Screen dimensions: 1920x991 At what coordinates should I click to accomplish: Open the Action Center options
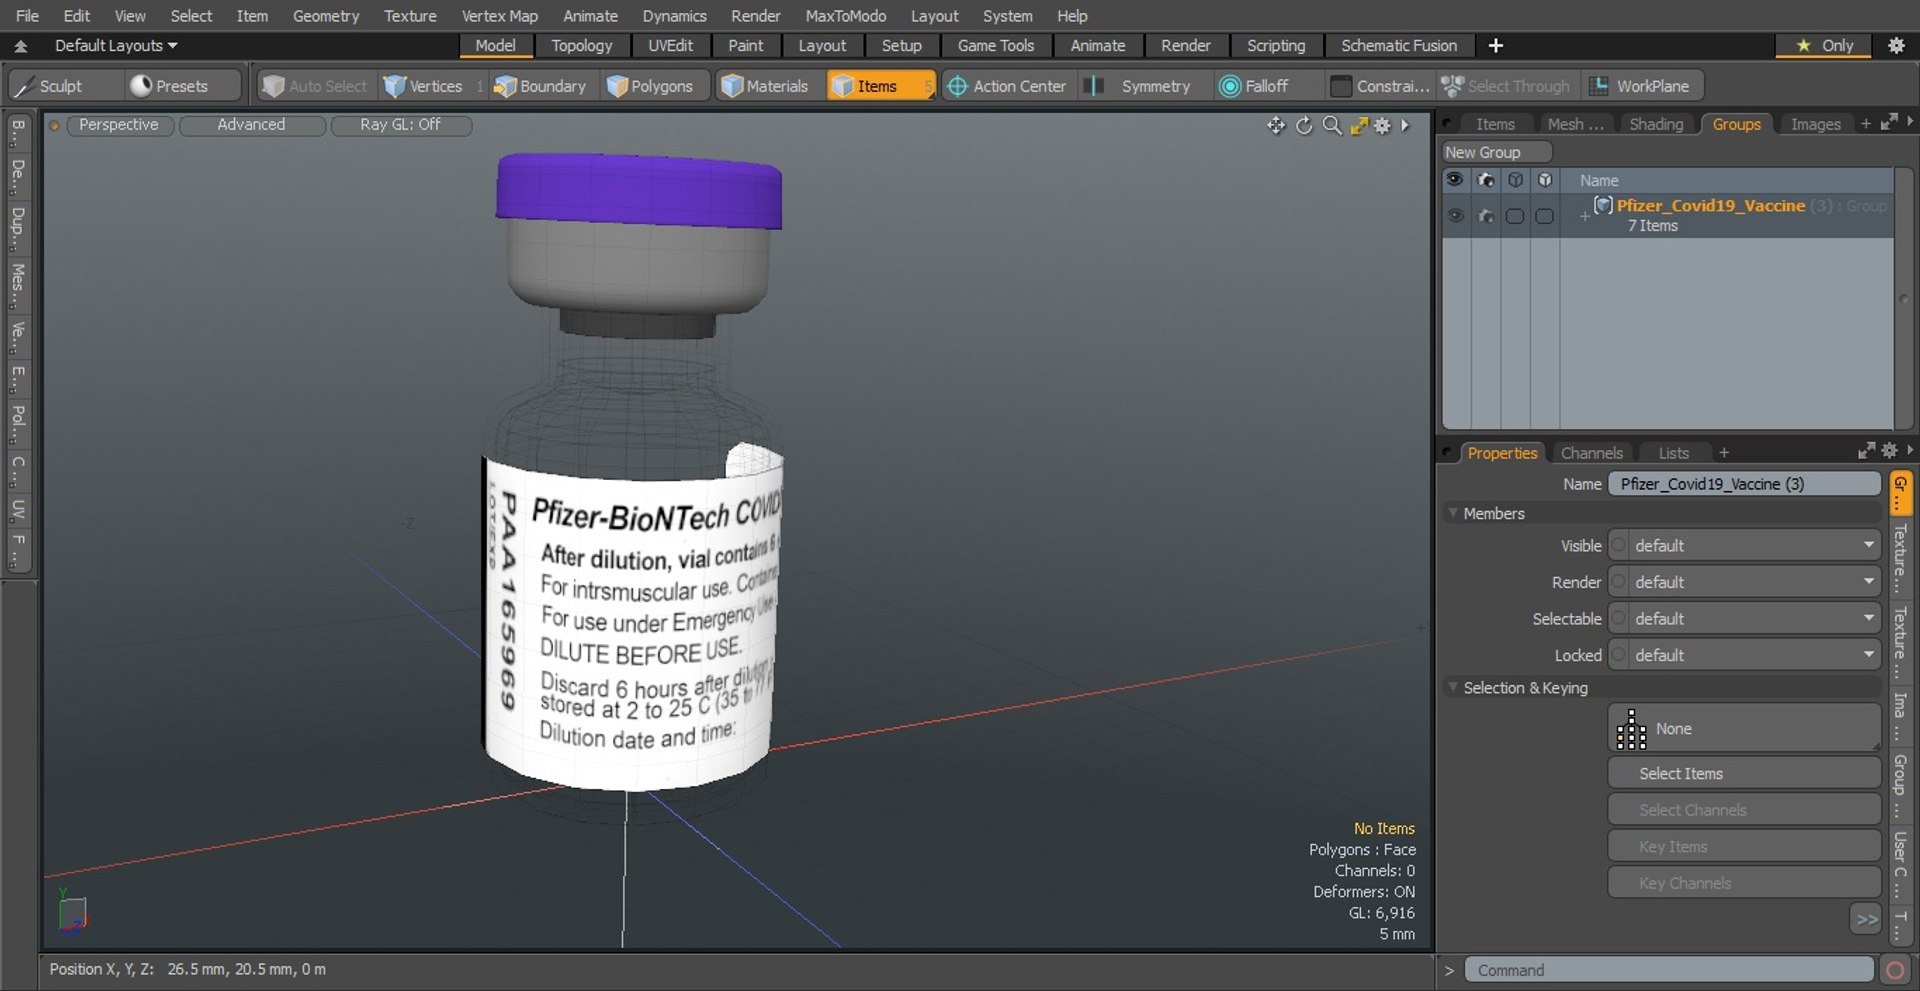coord(1008,86)
